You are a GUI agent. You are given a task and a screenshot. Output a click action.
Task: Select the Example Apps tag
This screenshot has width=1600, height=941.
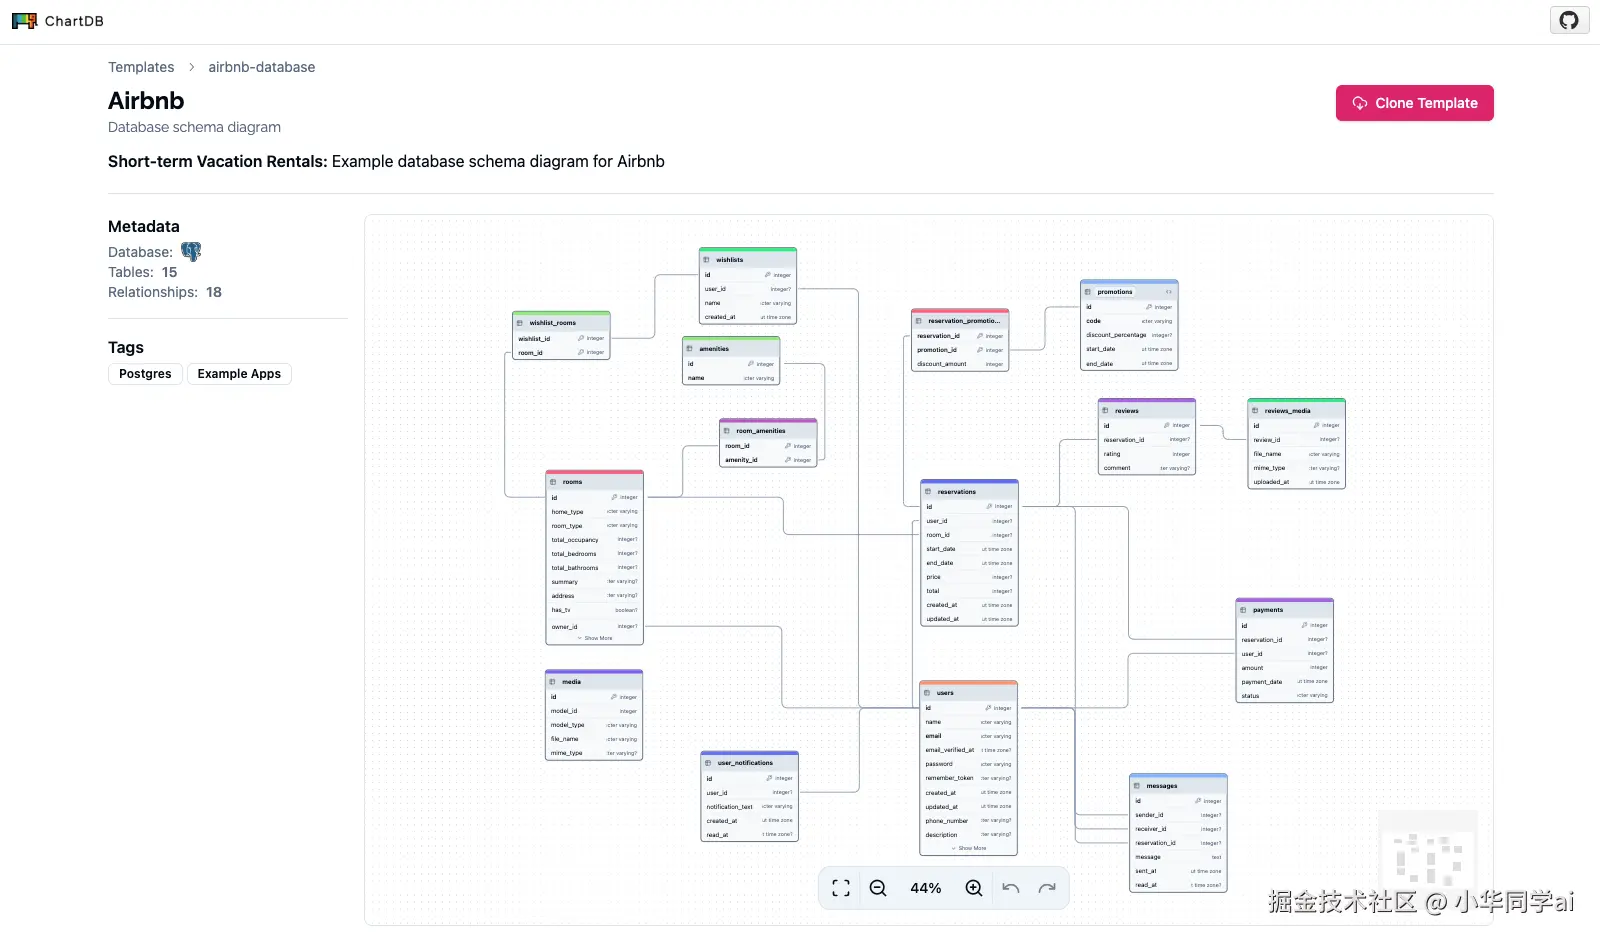coord(239,374)
